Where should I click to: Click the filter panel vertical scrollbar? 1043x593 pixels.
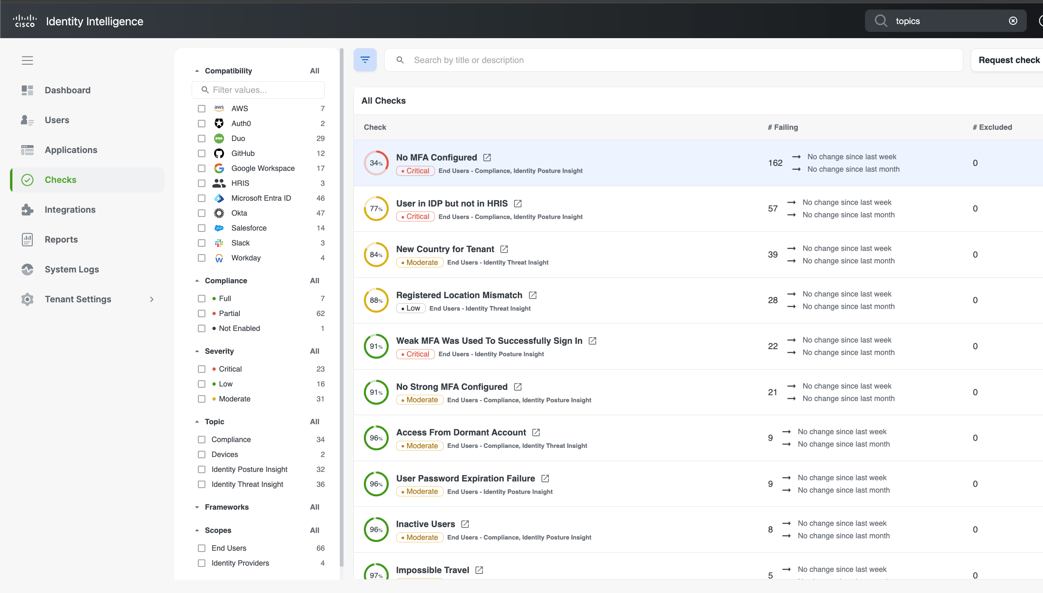point(342,306)
